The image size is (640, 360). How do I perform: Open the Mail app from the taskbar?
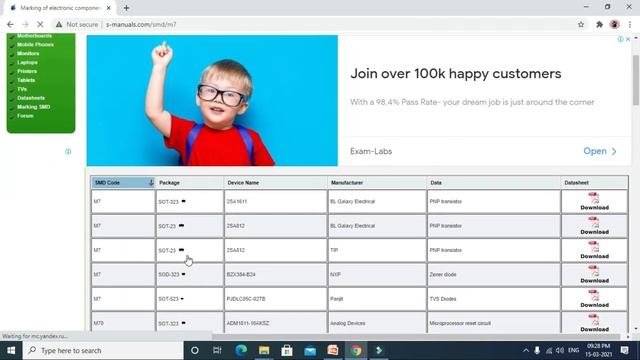(310, 350)
